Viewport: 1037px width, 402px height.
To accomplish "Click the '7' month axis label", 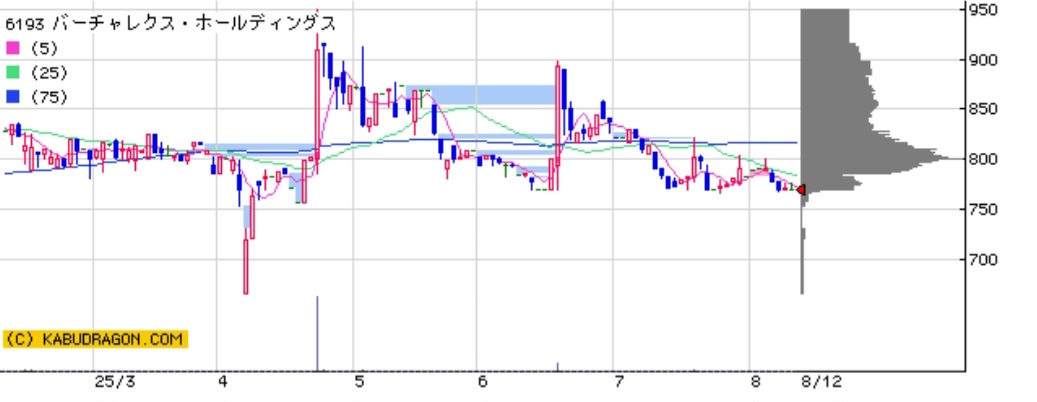I will [x=619, y=382].
